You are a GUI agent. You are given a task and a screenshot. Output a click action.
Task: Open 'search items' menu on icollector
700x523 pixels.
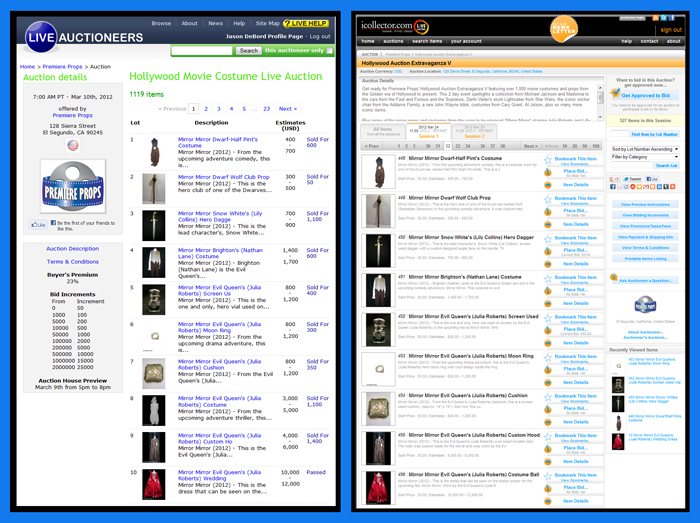(427, 41)
